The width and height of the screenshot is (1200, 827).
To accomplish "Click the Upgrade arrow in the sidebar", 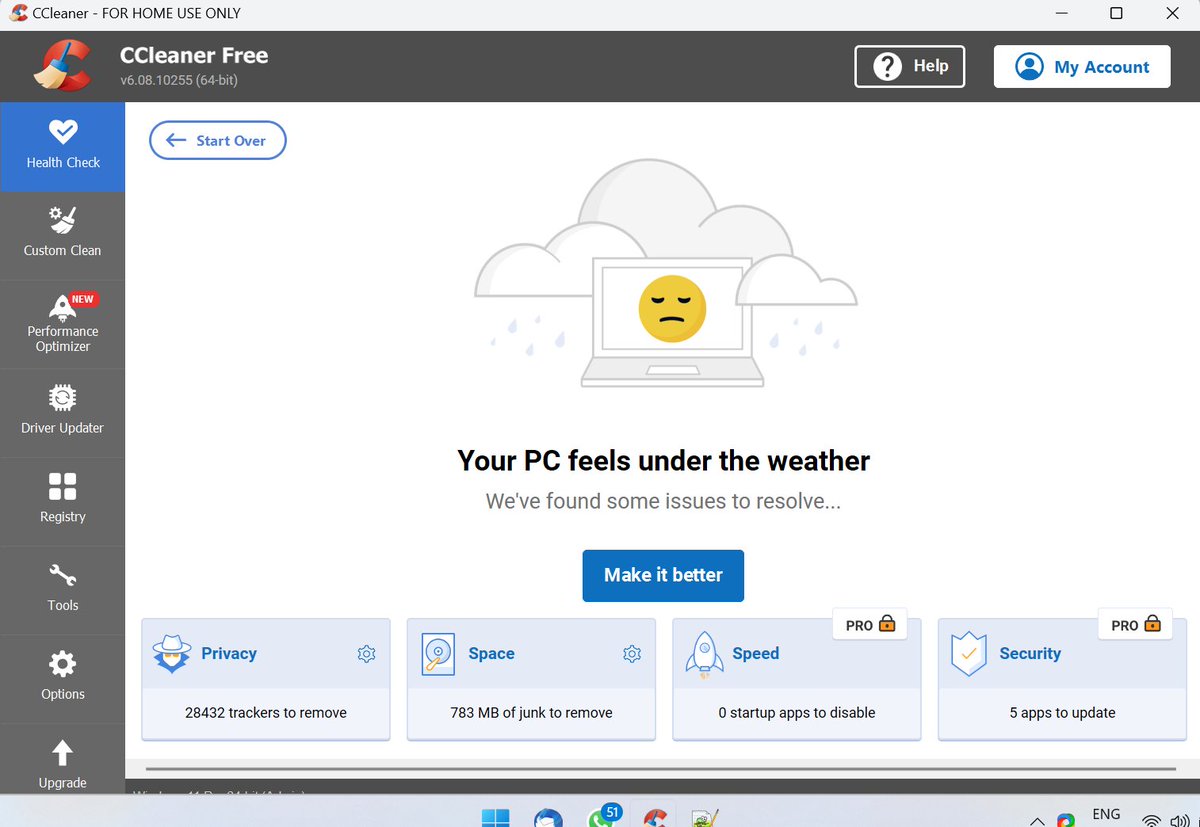I will click(x=62, y=753).
